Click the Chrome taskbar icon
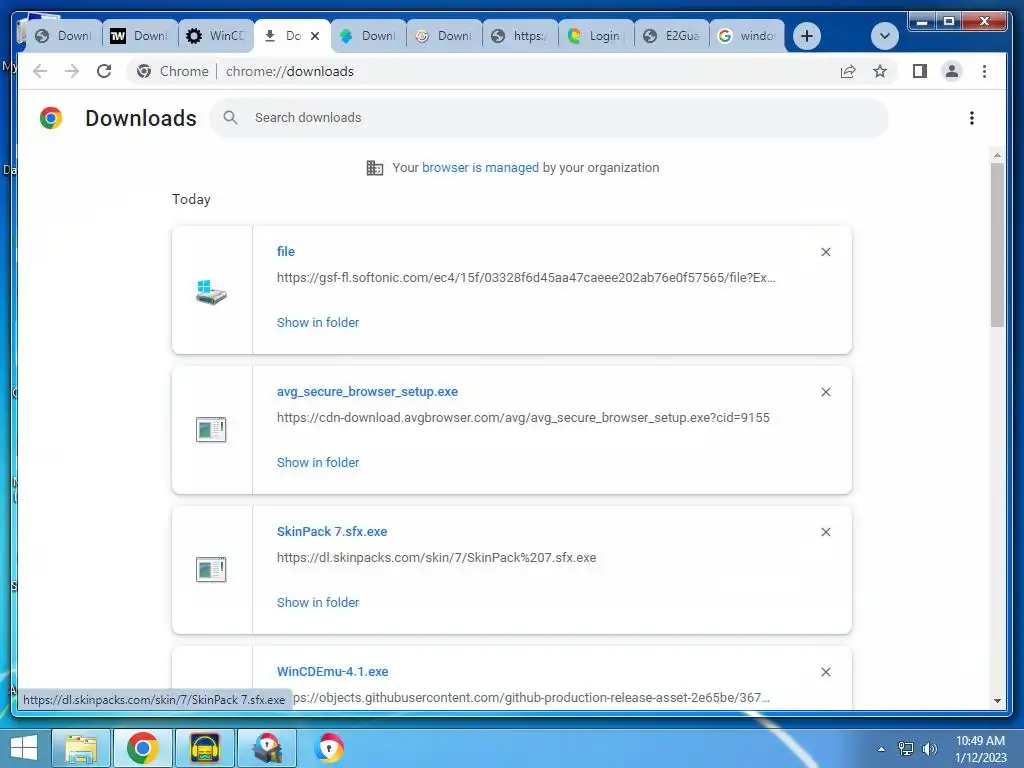Image resolution: width=1024 pixels, height=768 pixels. tap(142, 748)
